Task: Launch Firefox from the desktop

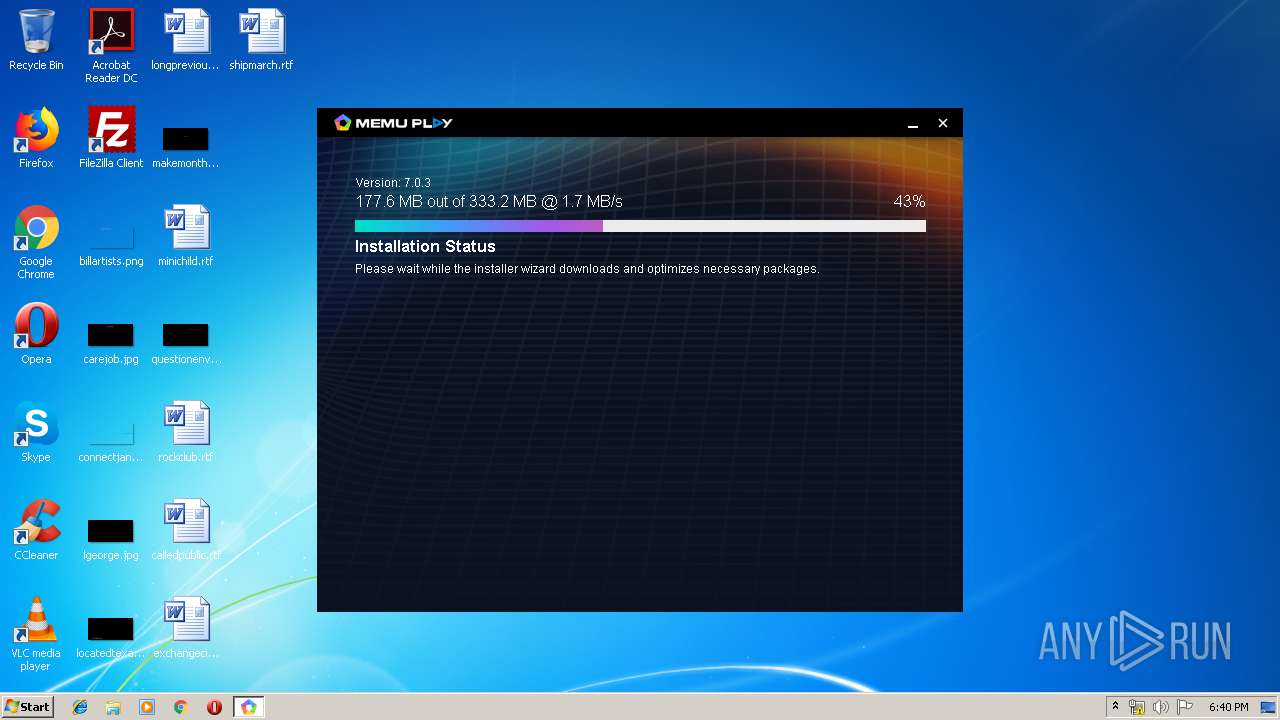Action: [x=36, y=138]
